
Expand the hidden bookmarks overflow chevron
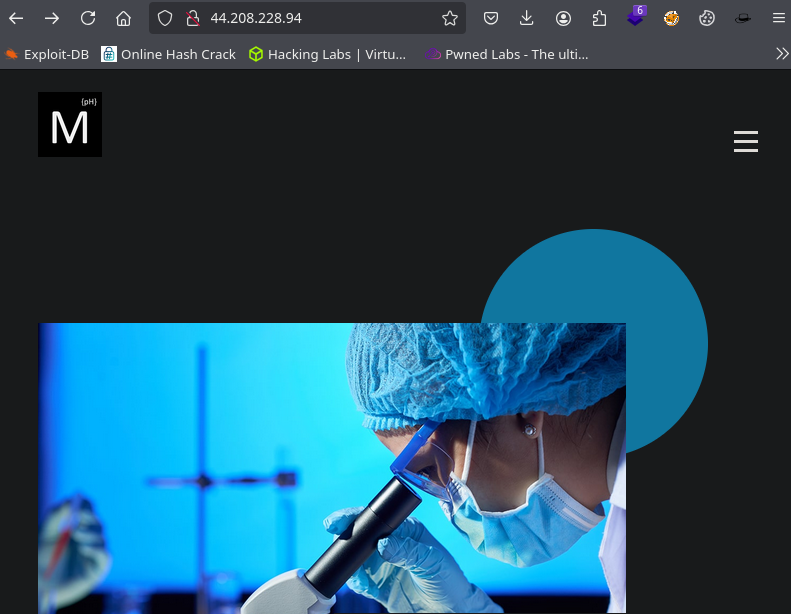782,54
